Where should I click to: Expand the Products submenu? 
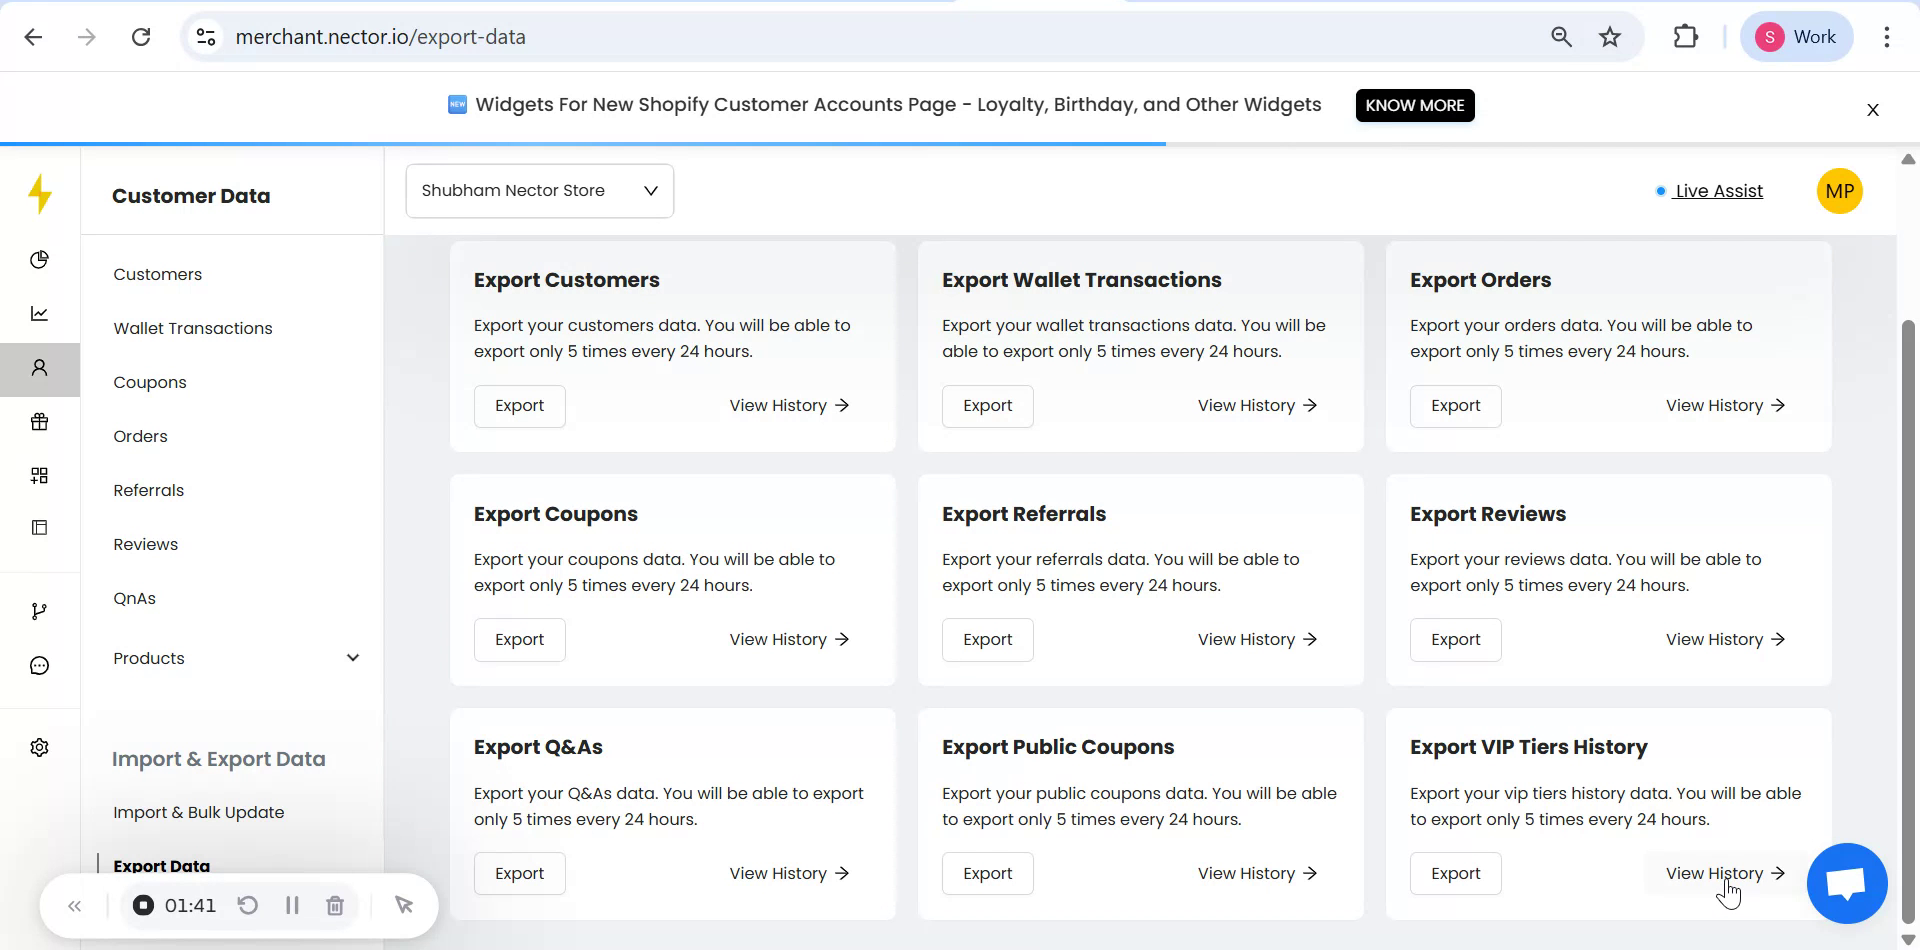352,658
